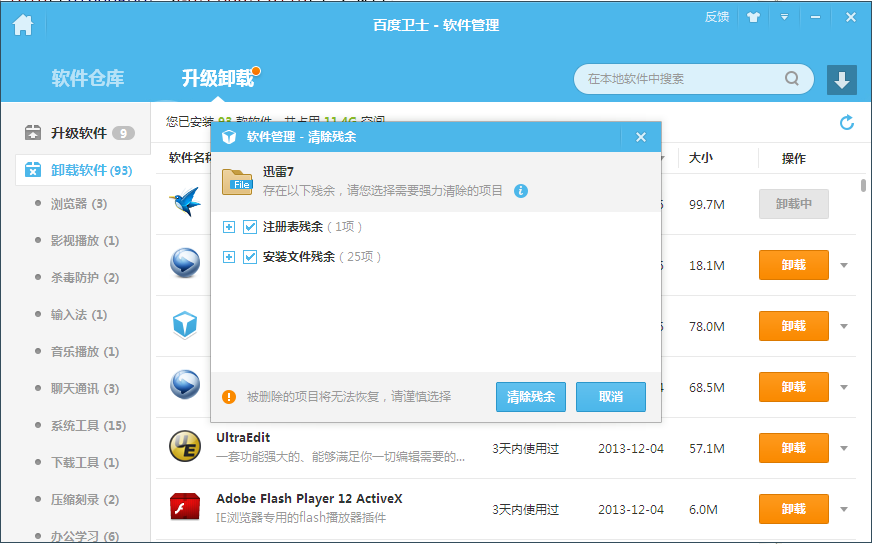Click the refresh icon above the list
This screenshot has width=872, height=544.
(847, 122)
